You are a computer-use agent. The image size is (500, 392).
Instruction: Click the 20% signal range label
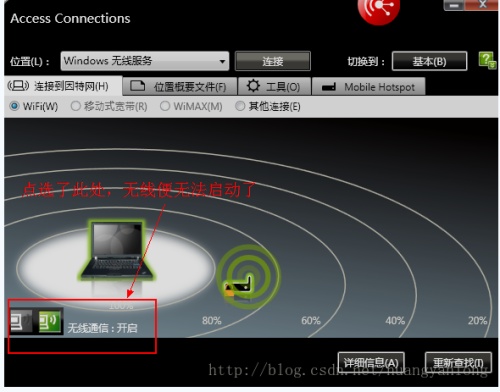coord(477,321)
